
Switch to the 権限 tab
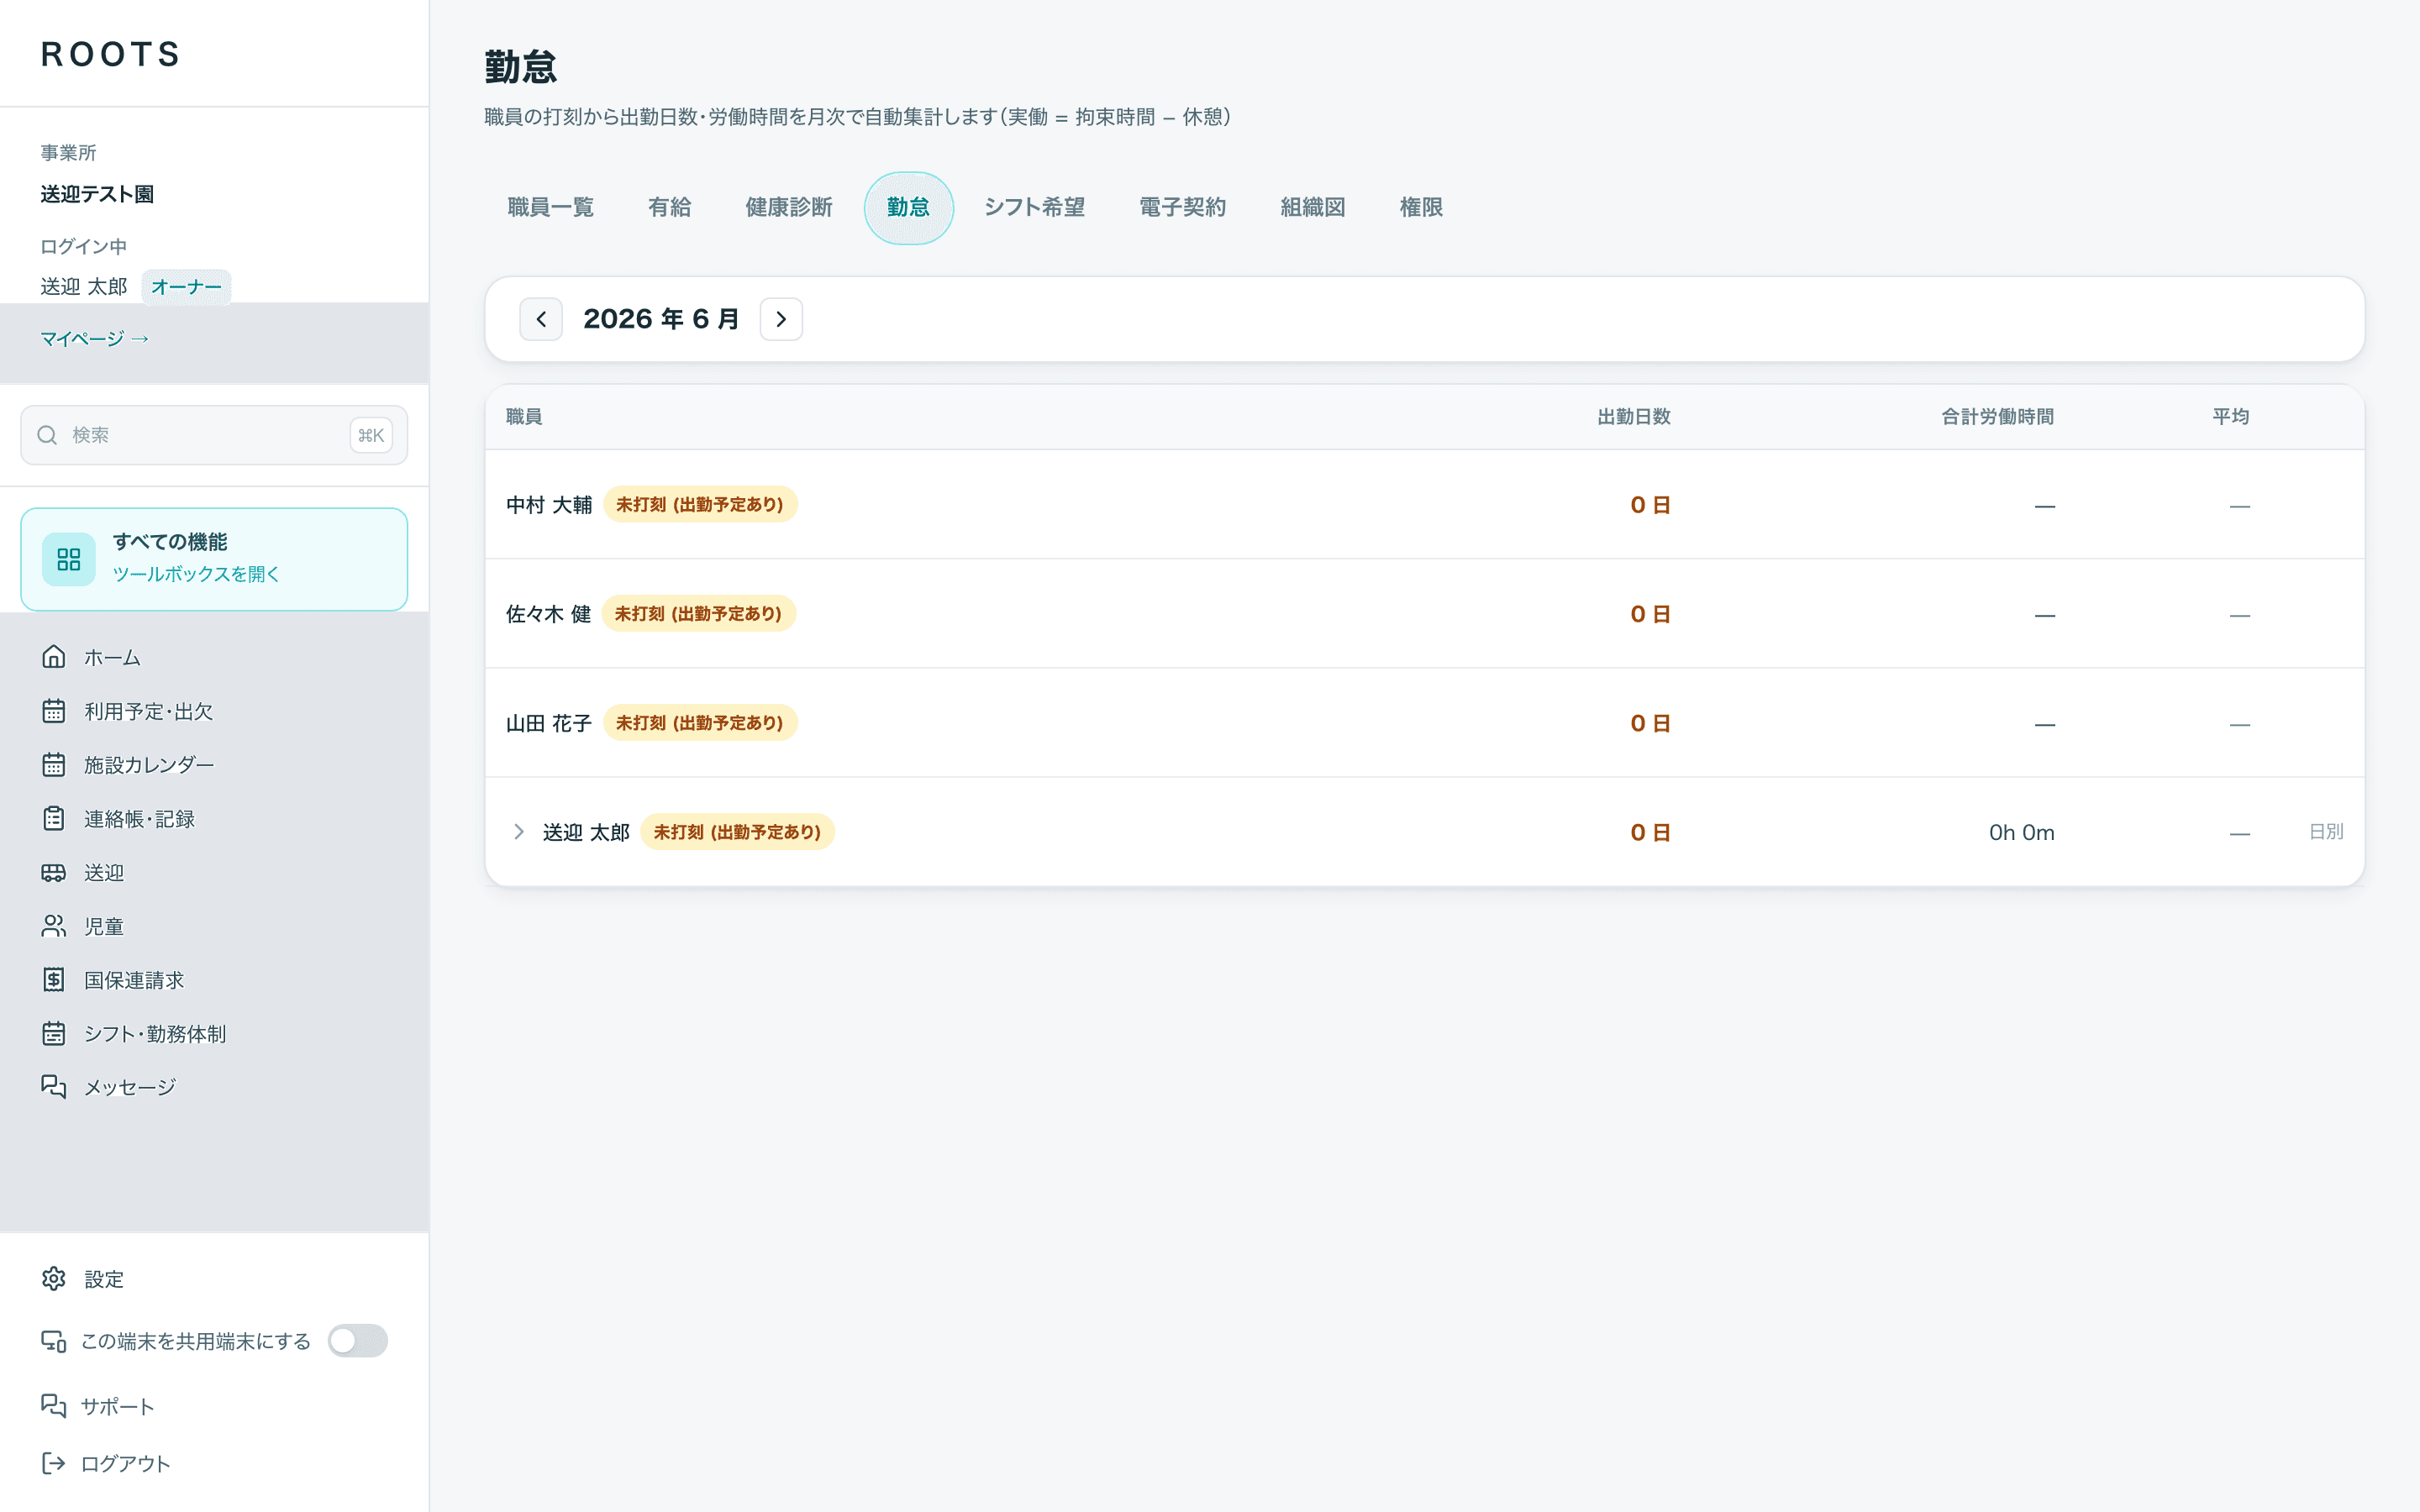(1421, 207)
